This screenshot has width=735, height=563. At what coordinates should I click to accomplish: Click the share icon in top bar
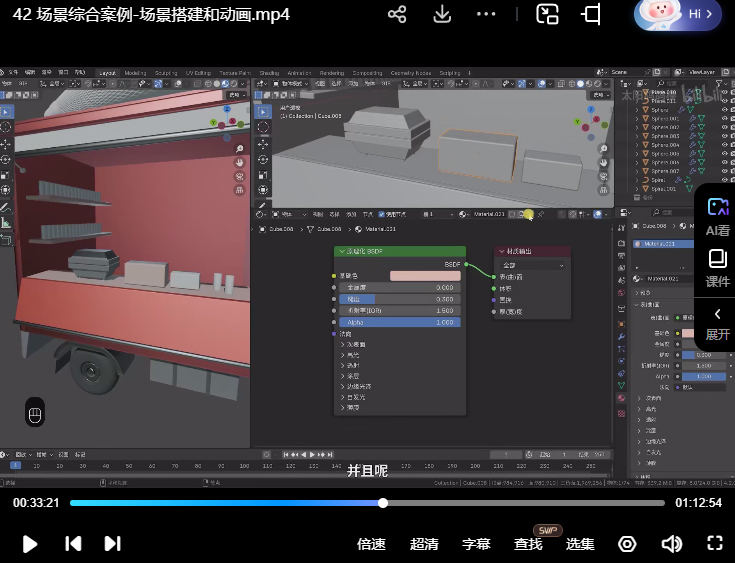(x=397, y=14)
